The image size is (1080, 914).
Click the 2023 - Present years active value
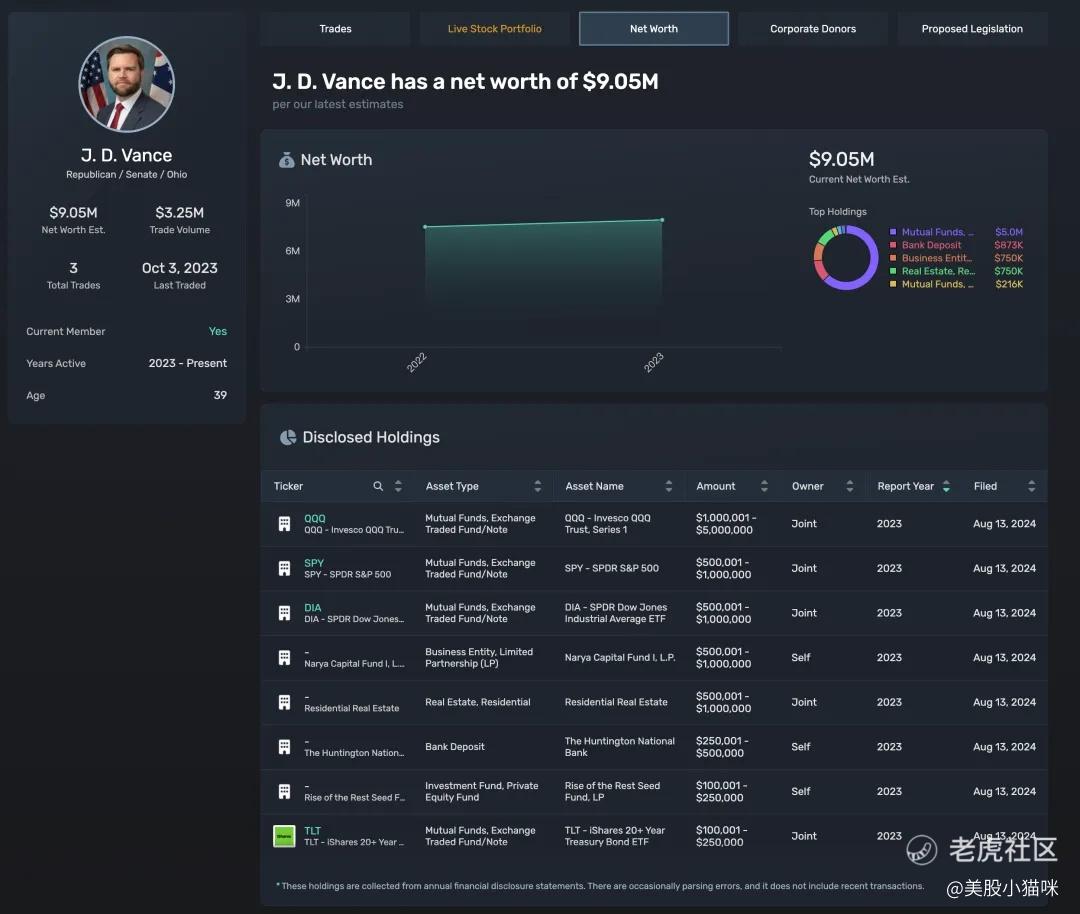pos(187,363)
